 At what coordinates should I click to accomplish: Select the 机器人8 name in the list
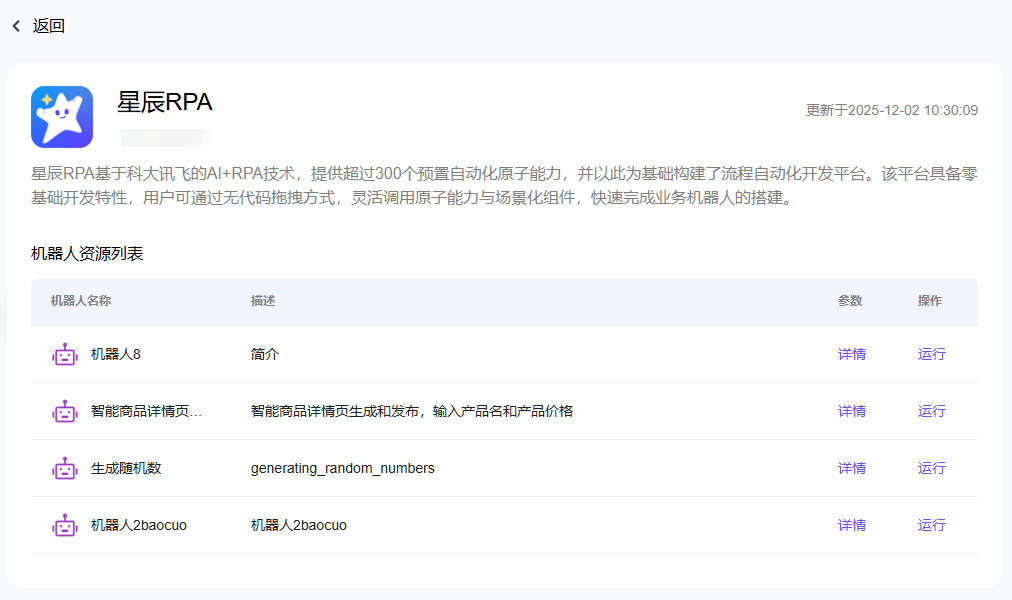point(115,354)
